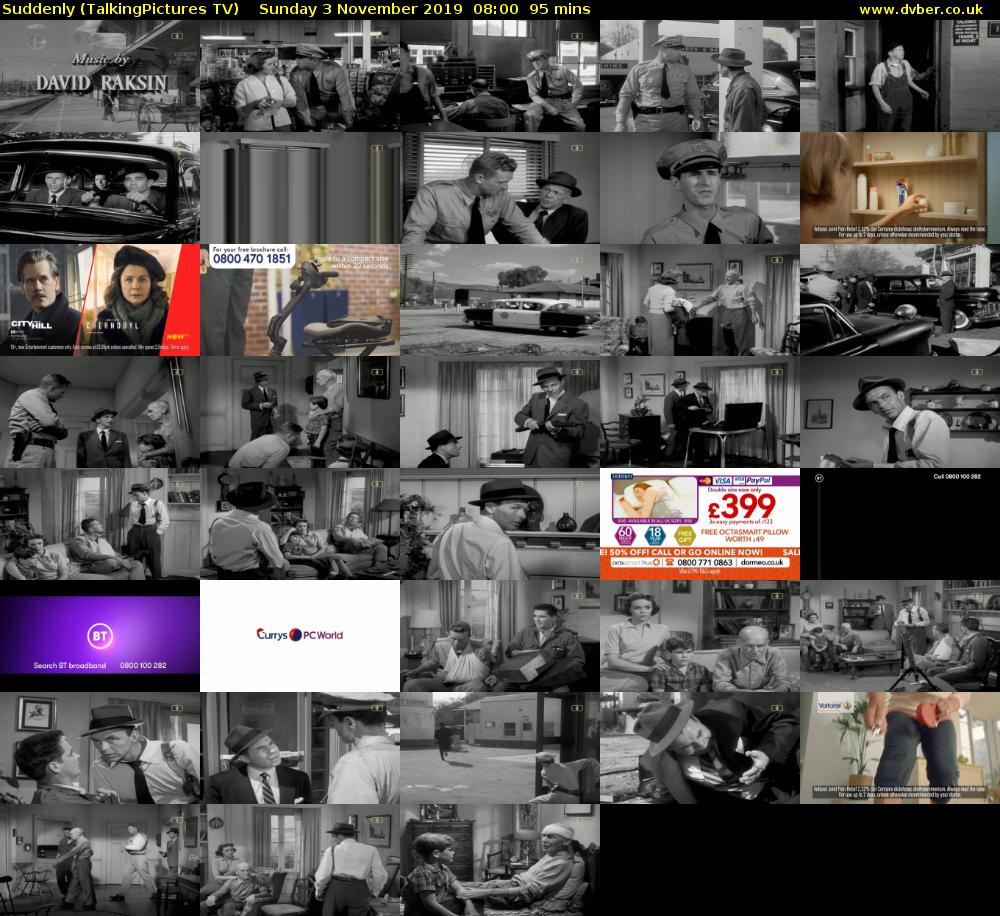View thumbnail of old man in overalls at doorway
1000x916 pixels.
[x=900, y=76]
